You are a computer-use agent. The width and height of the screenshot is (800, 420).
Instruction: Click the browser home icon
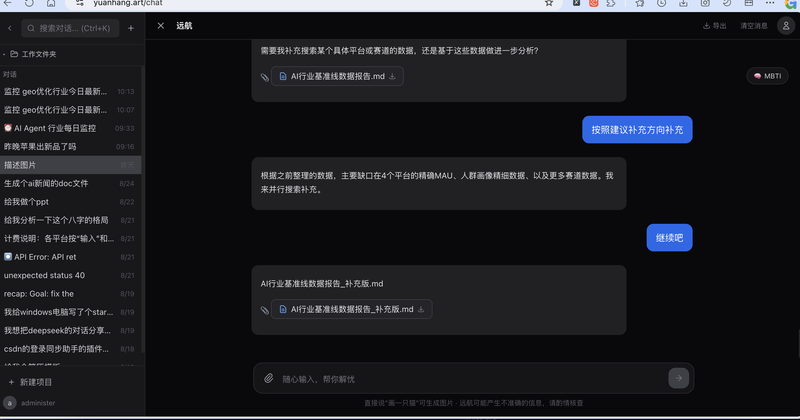(x=51, y=3)
